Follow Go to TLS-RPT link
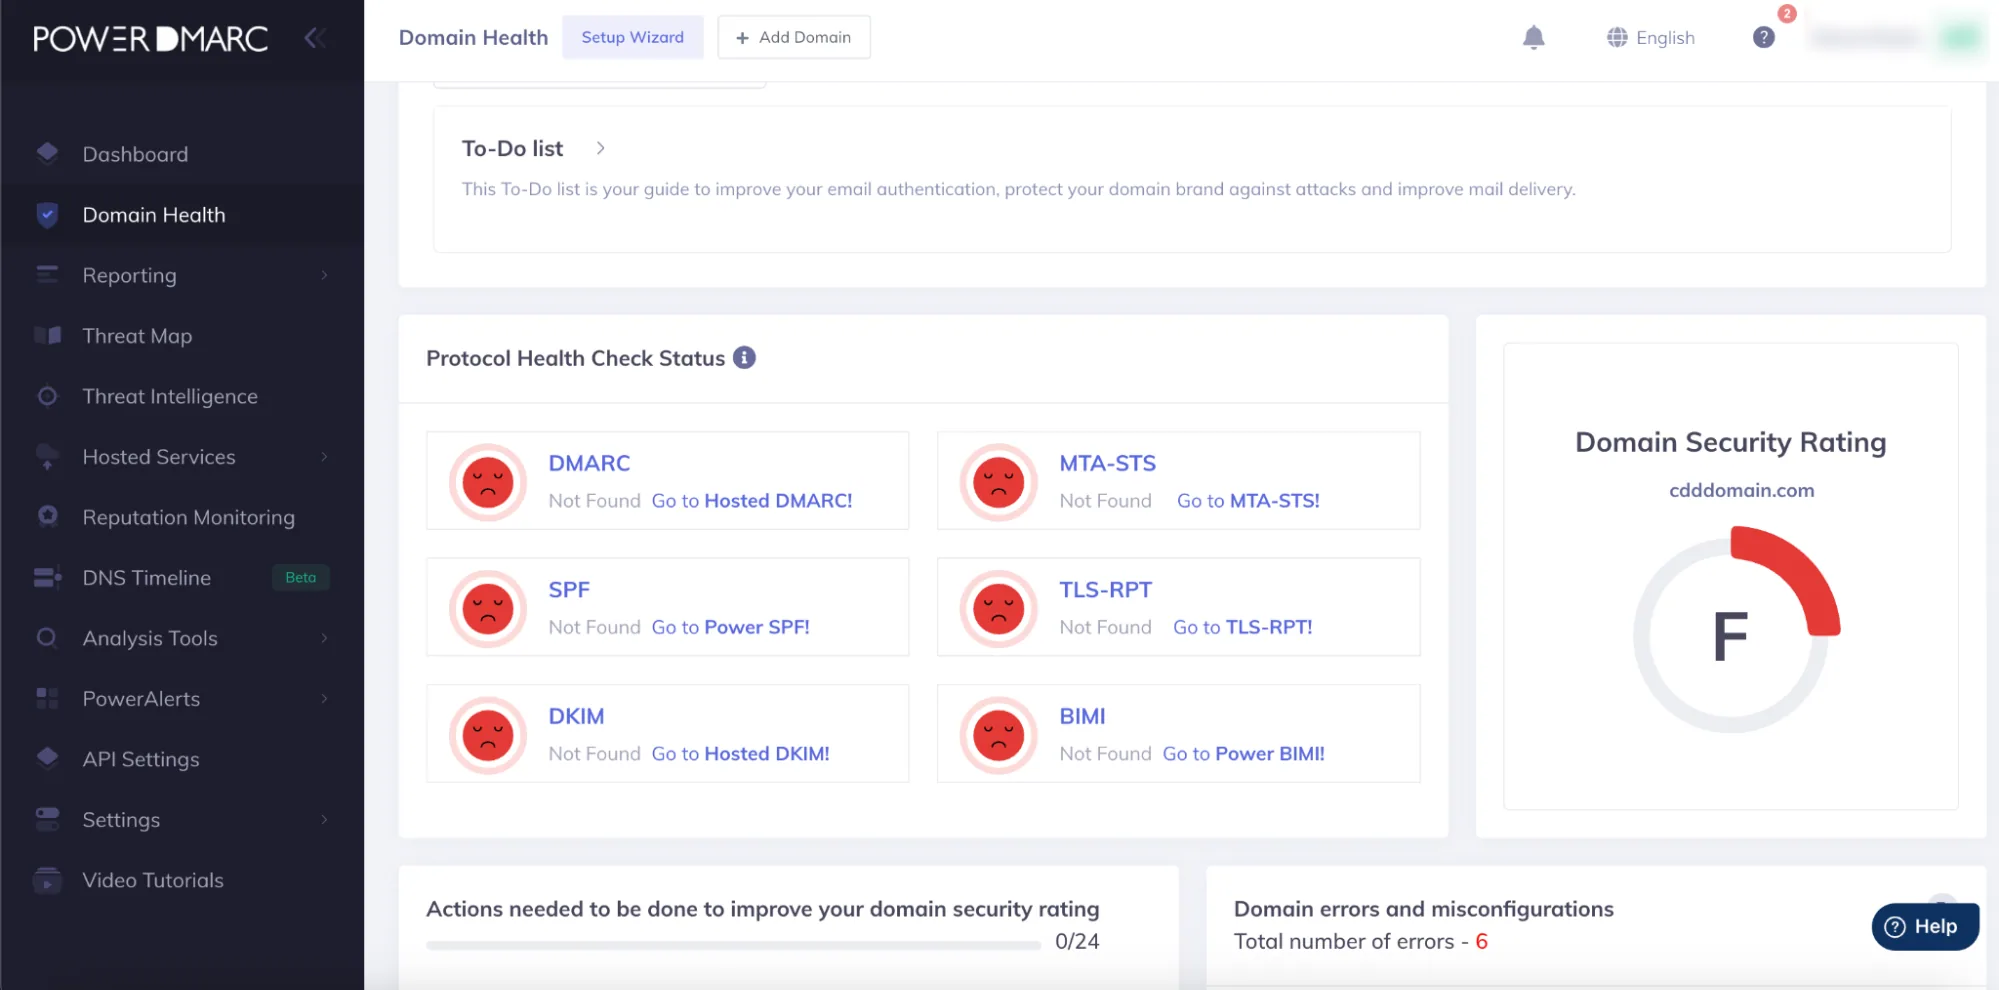The image size is (1999, 990). (x=1242, y=627)
